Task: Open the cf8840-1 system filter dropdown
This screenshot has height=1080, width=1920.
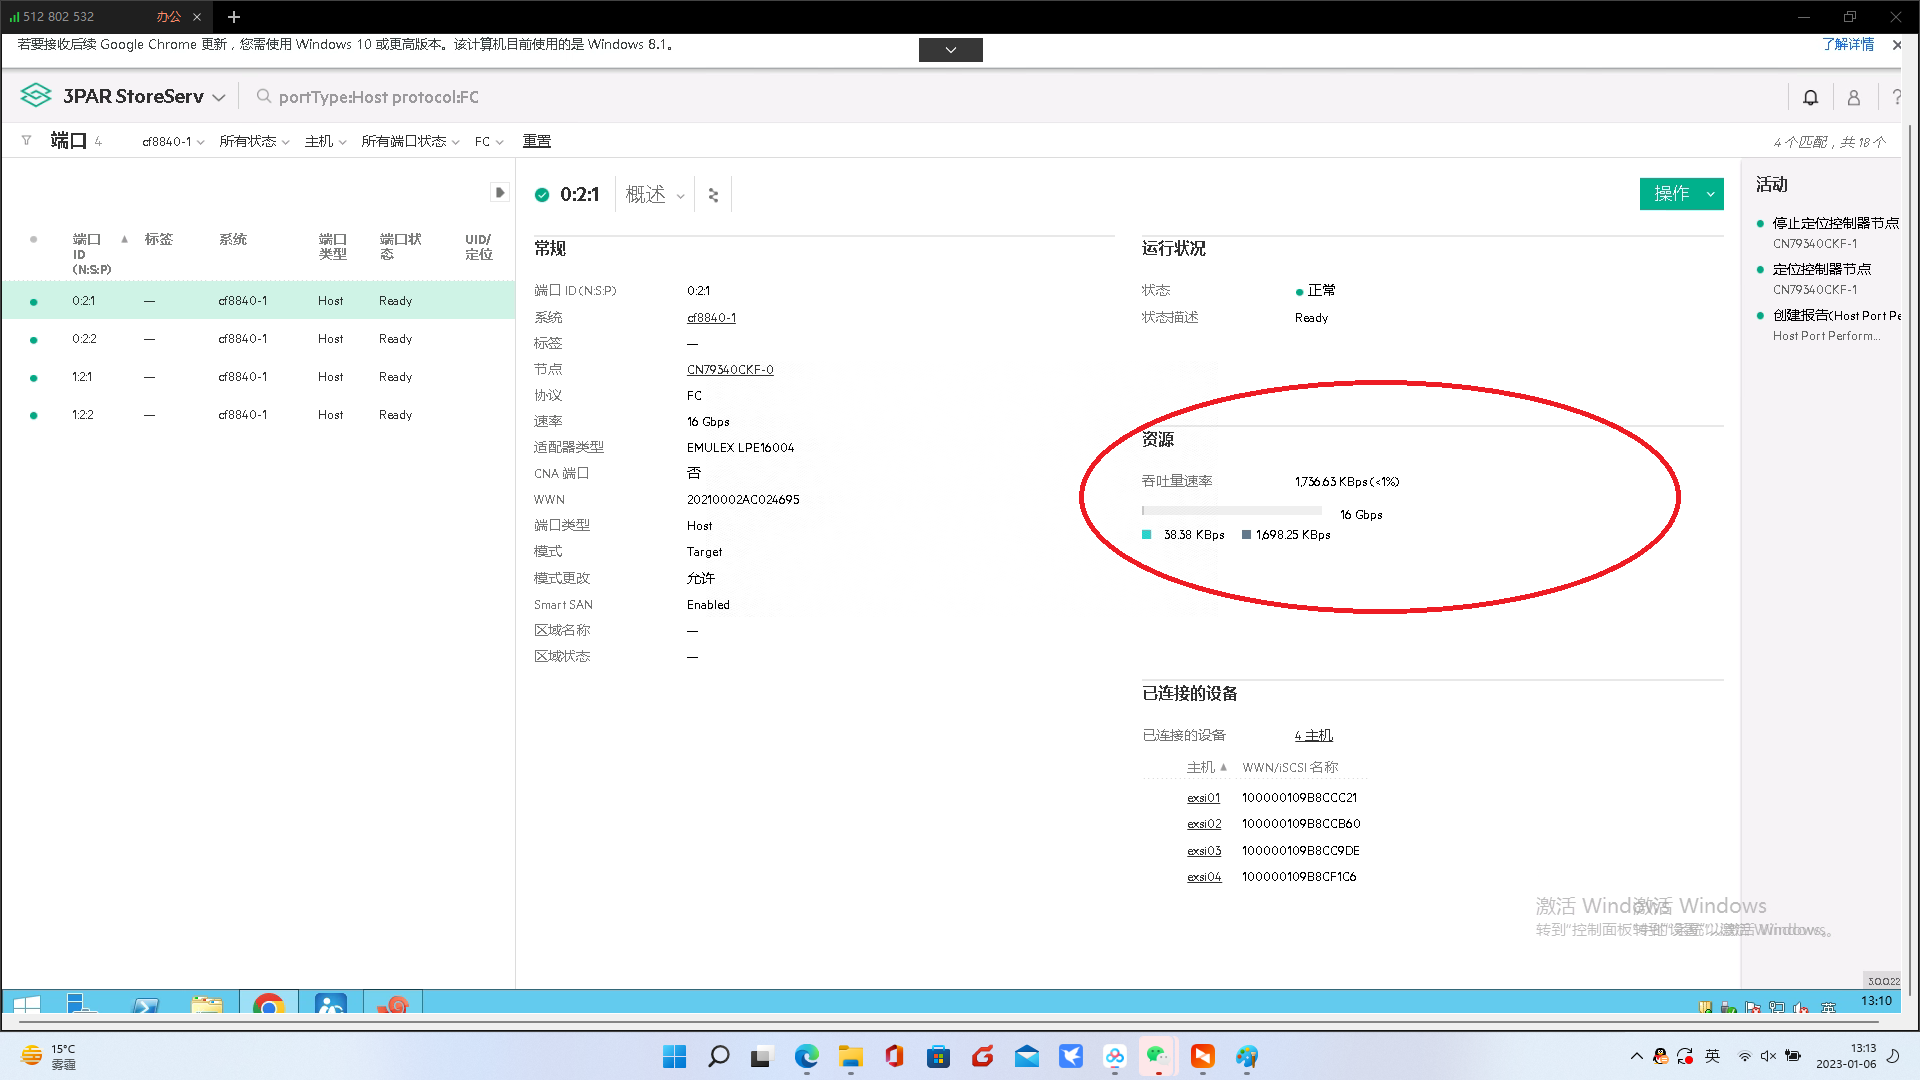Action: (x=172, y=142)
